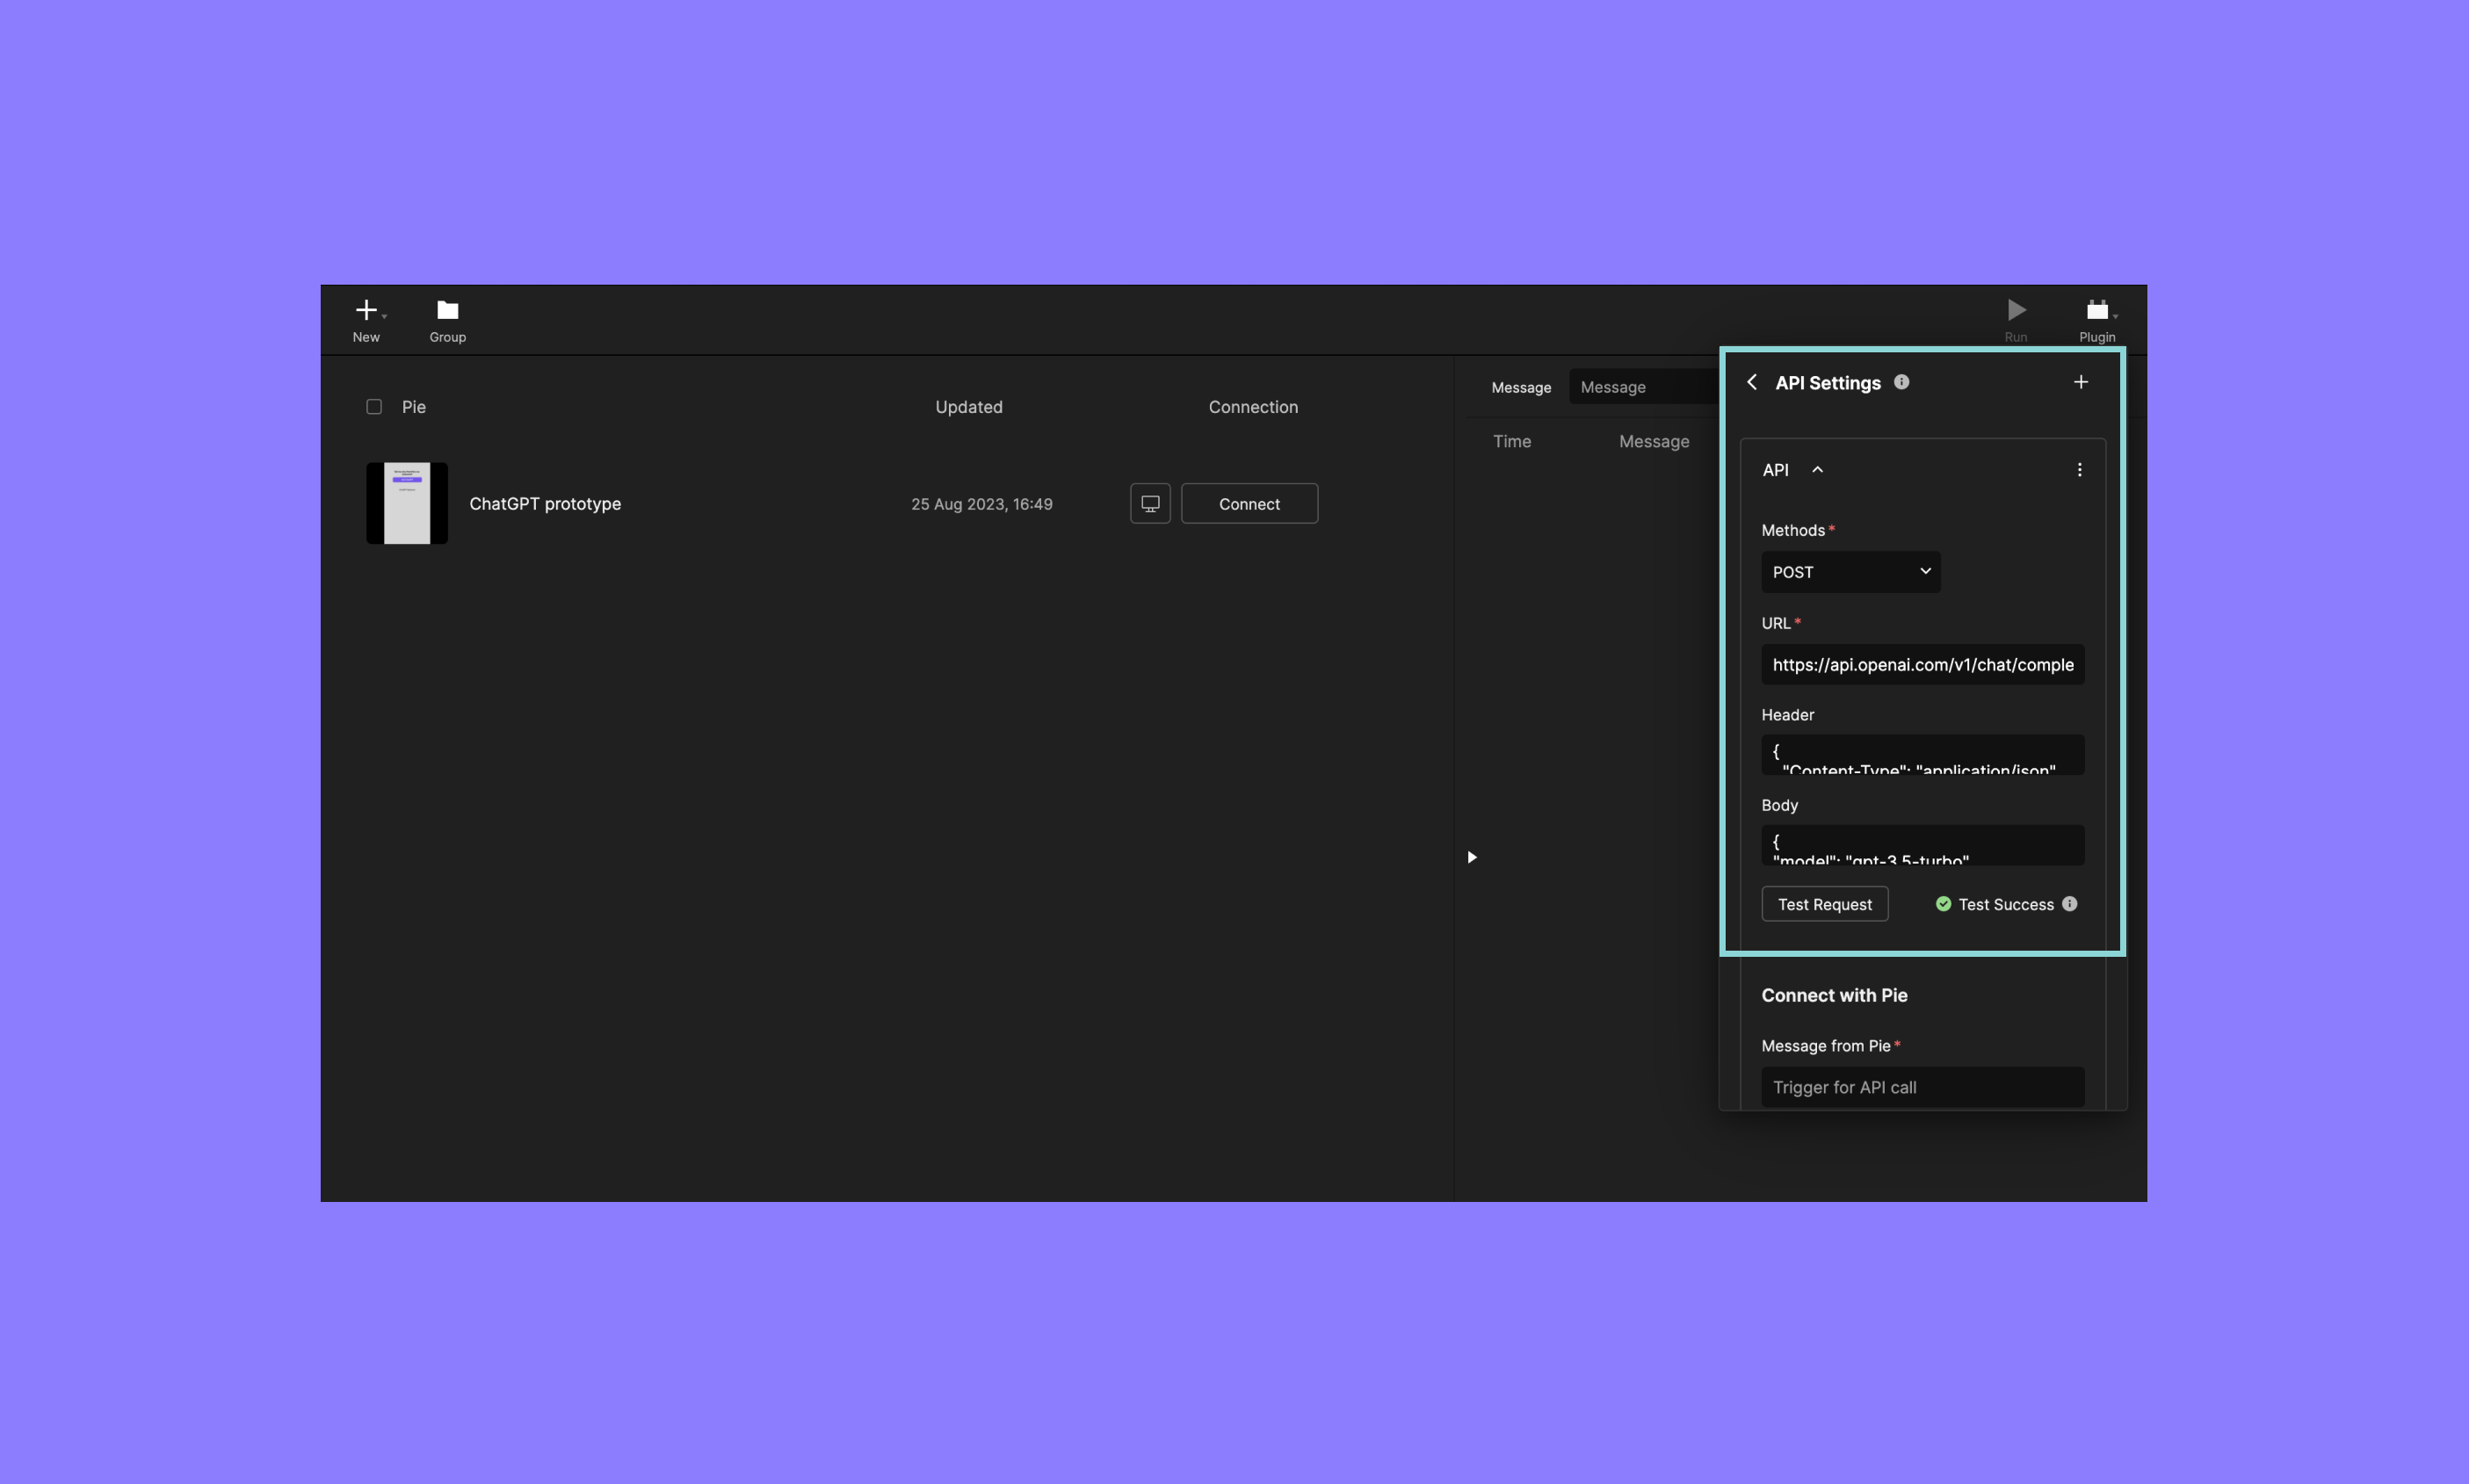Click the info icon next to API Settings
This screenshot has width=2469, height=1484.
point(1901,381)
